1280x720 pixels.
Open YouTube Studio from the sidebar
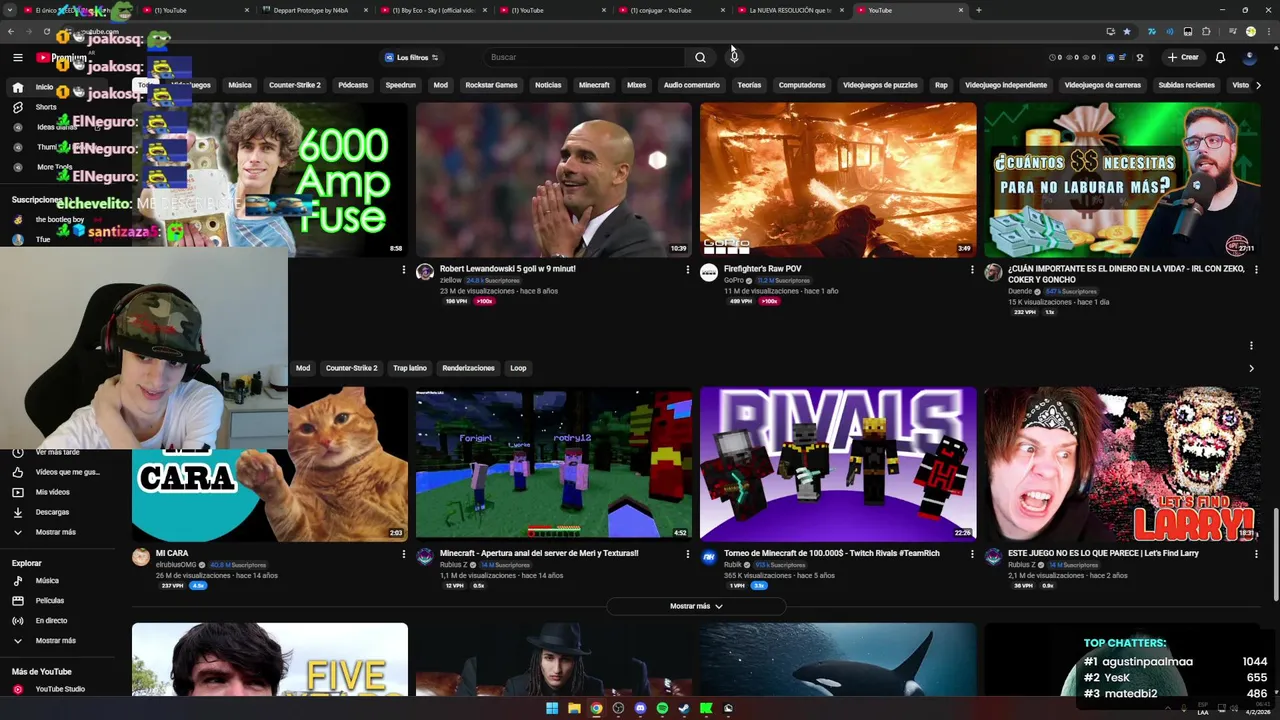[x=60, y=689]
